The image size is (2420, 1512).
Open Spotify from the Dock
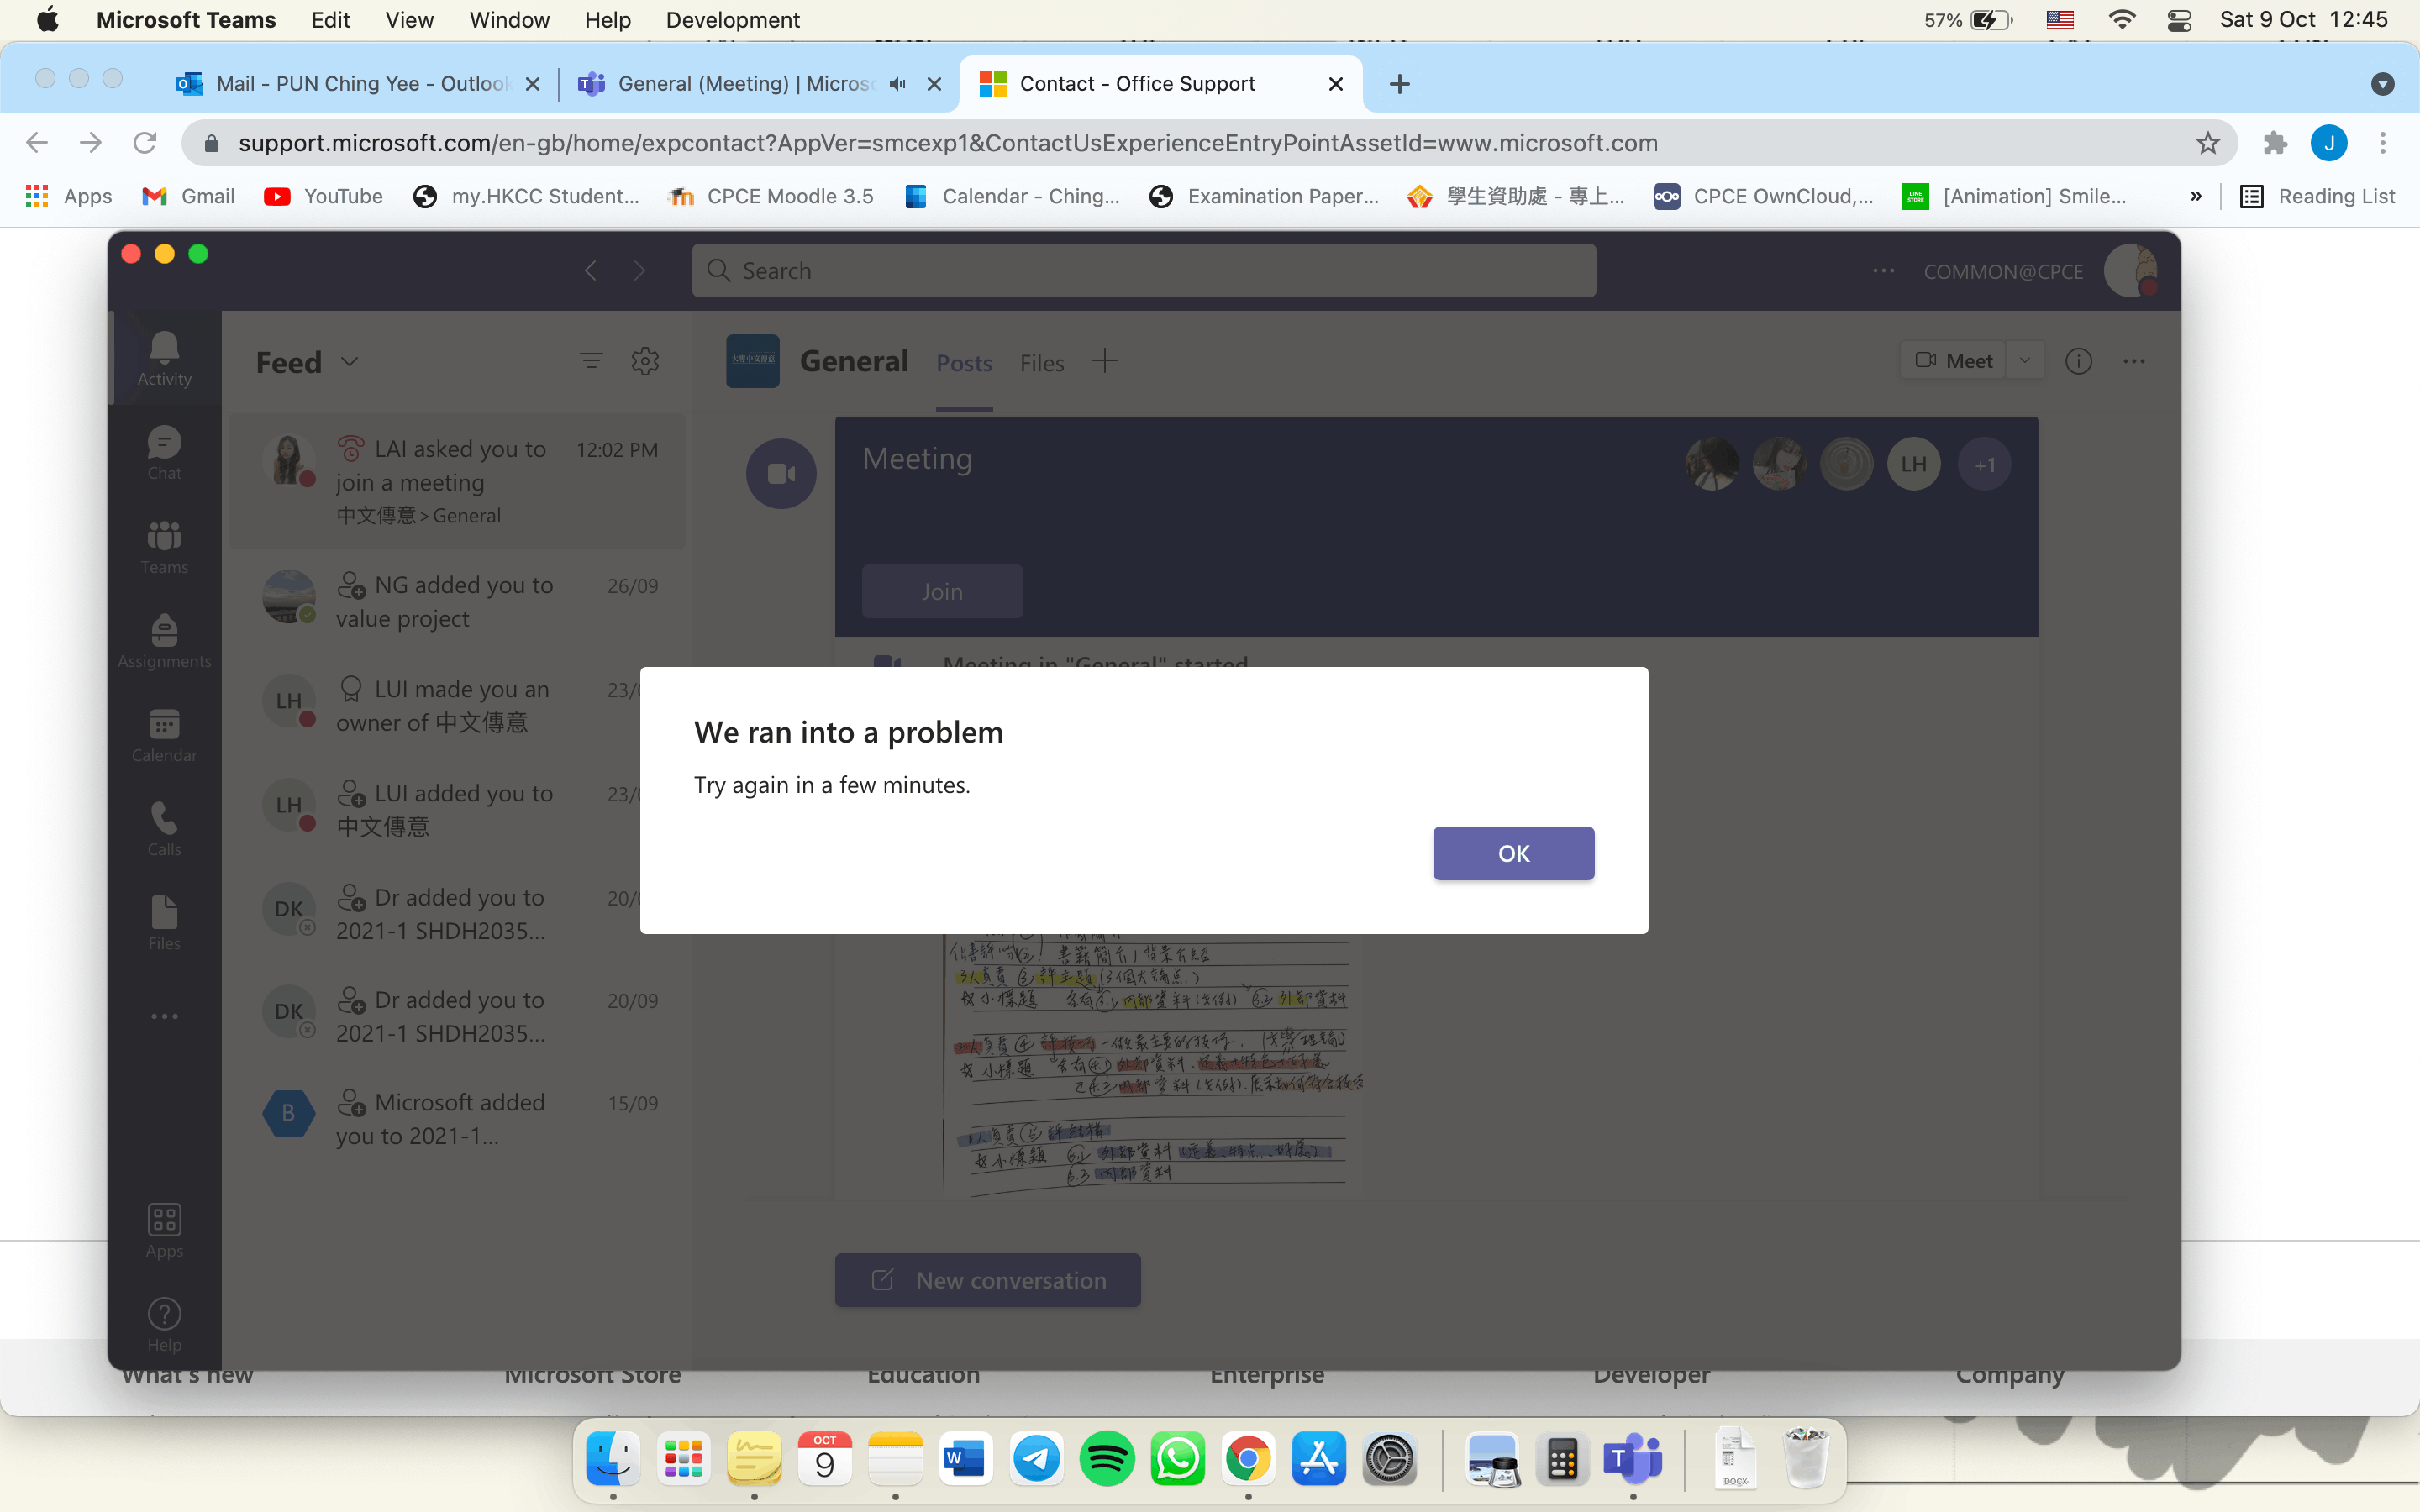coord(1107,1460)
